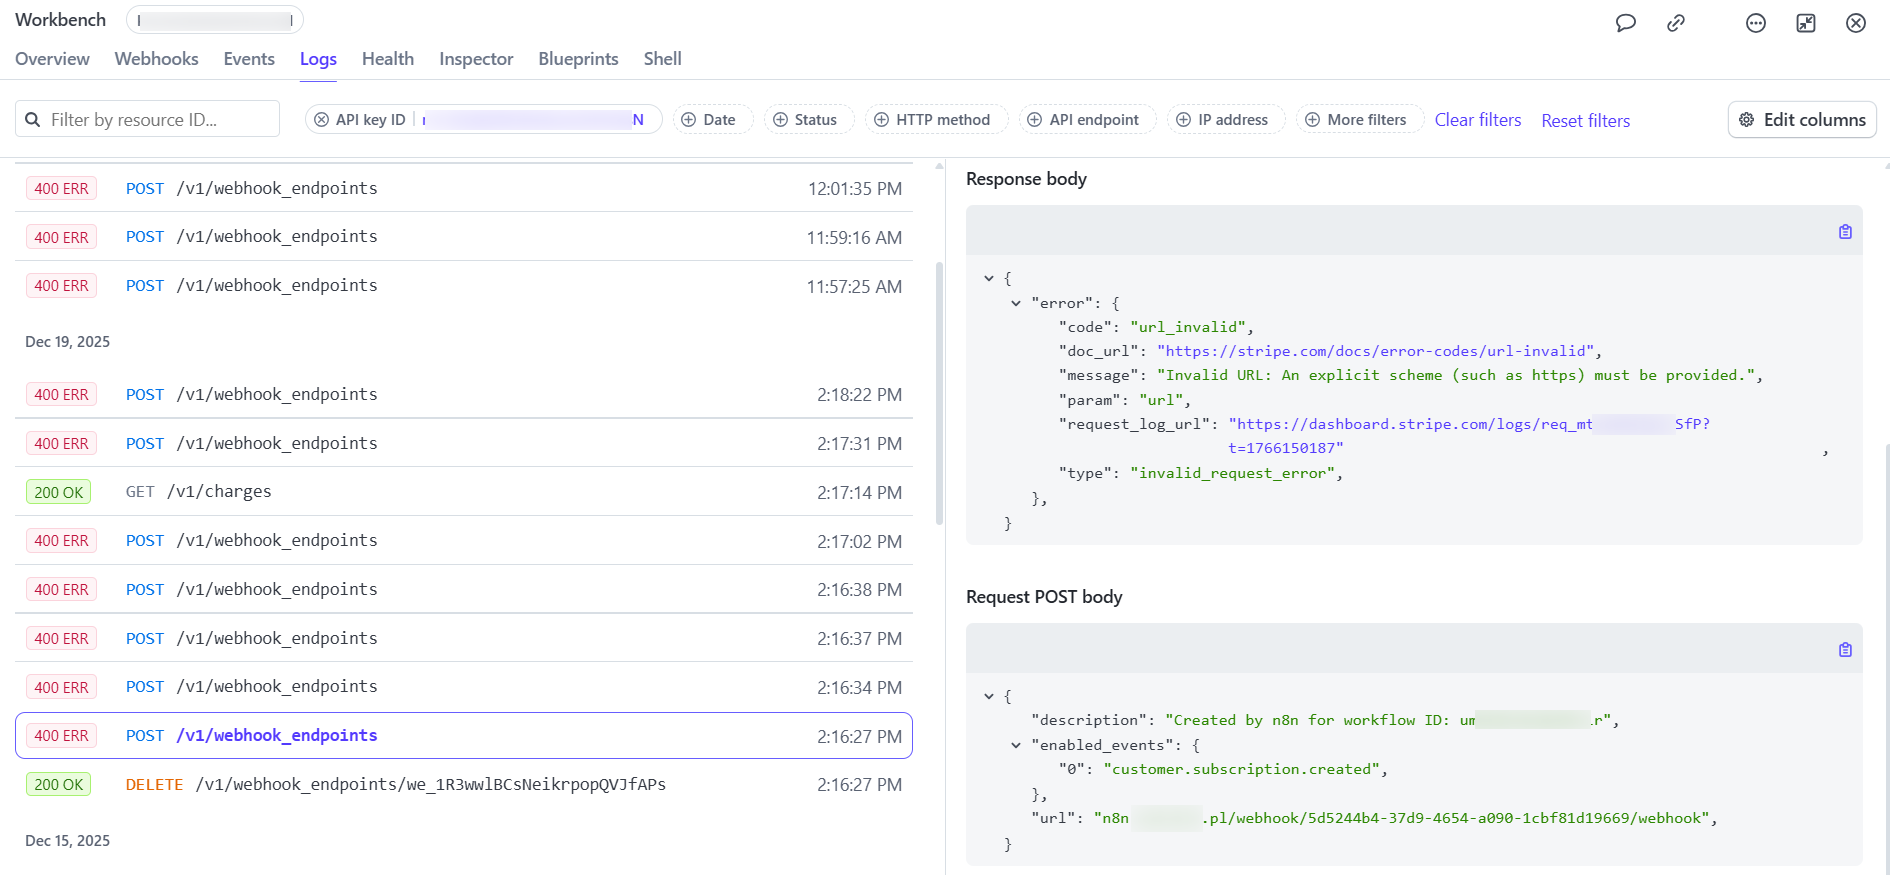
Task: Copy the Response body to clipboard
Action: (1845, 232)
